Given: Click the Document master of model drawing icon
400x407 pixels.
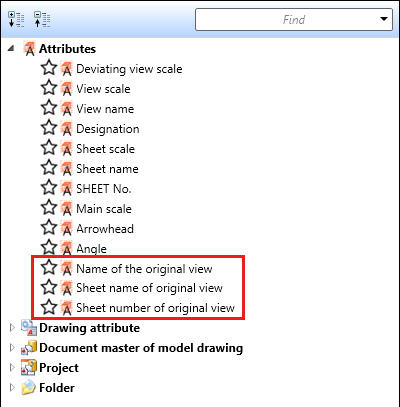Looking at the screenshot, I should point(29,348).
